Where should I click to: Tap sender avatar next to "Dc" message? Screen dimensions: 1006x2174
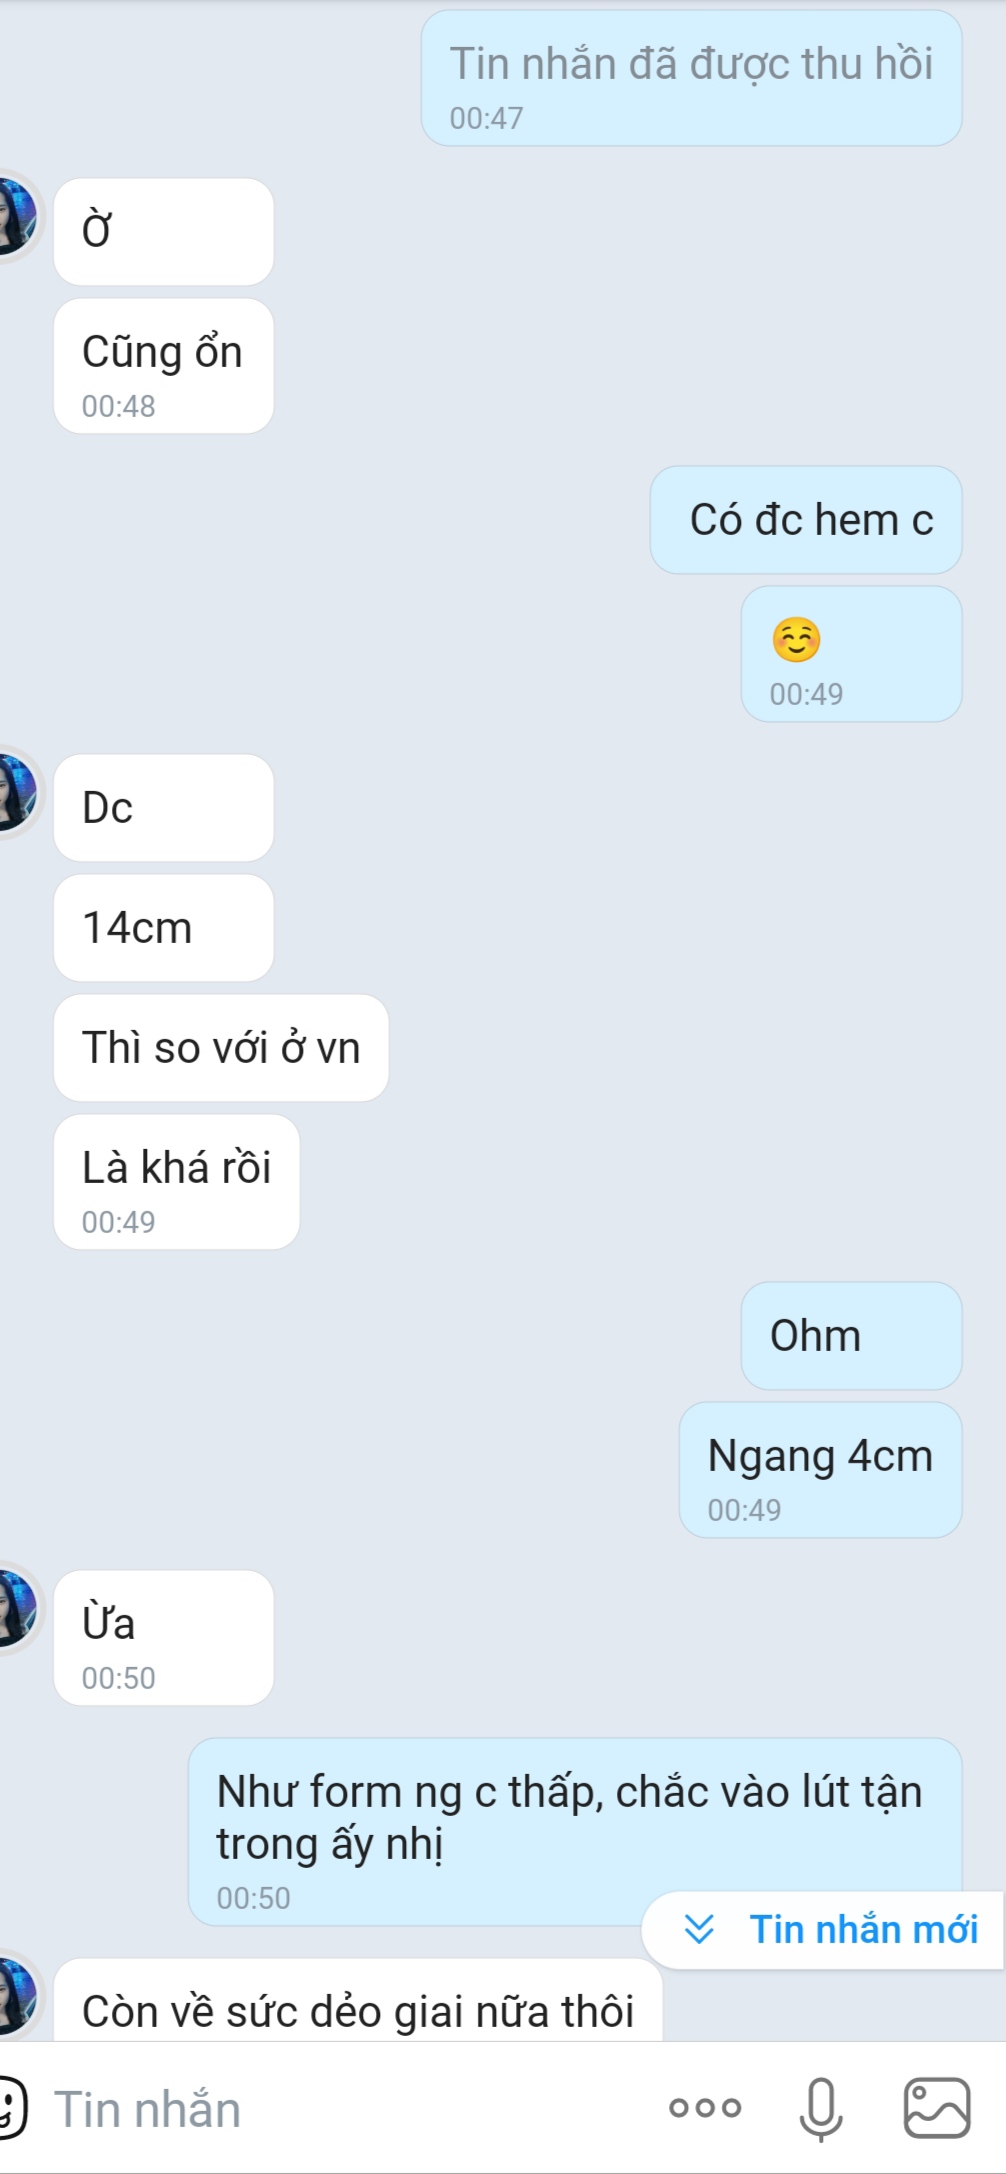click(16, 793)
